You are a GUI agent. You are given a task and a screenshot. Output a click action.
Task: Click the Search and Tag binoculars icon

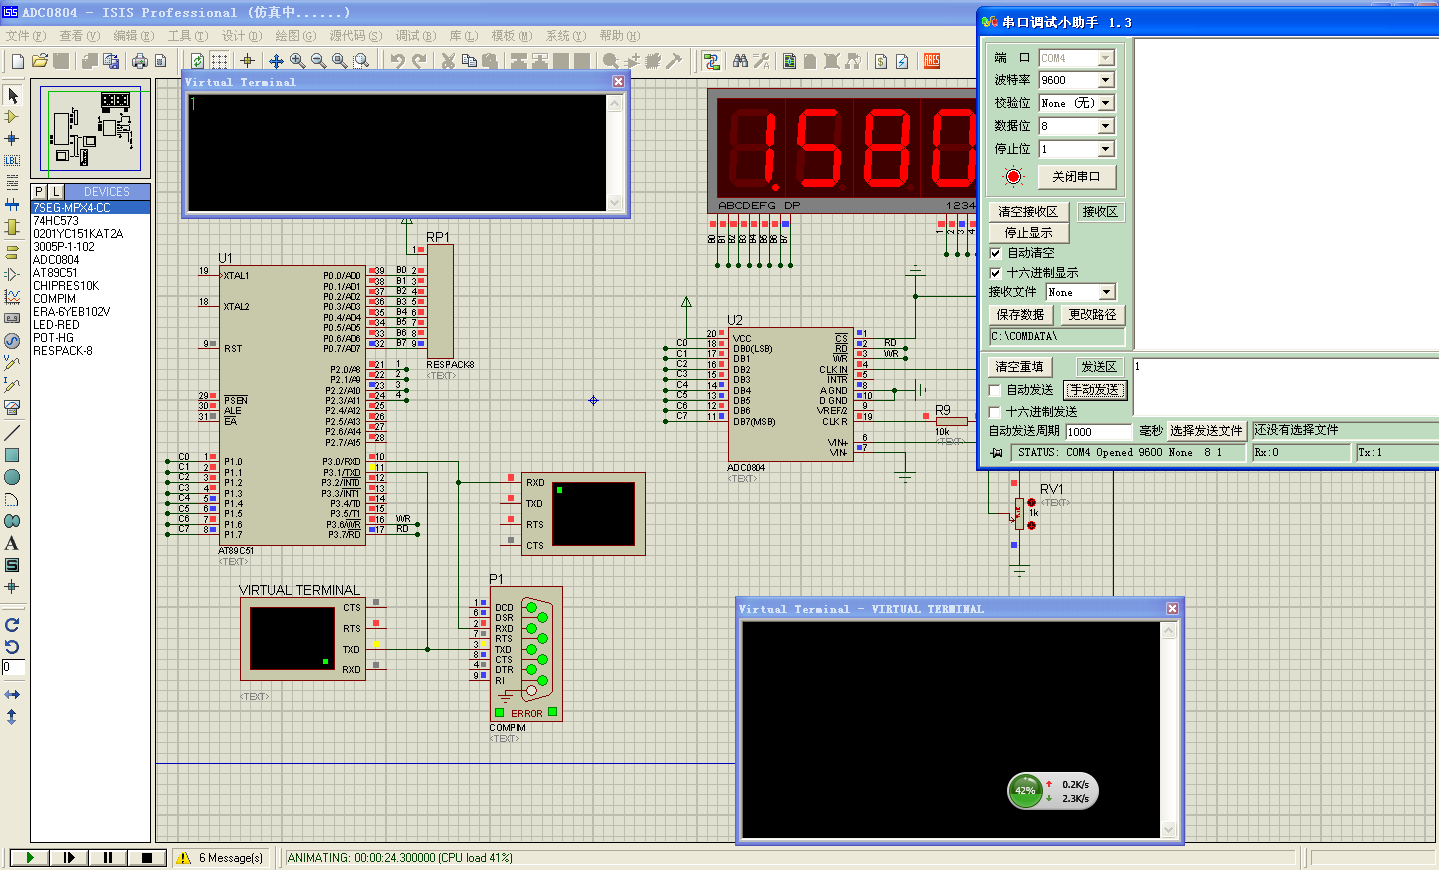click(x=740, y=61)
